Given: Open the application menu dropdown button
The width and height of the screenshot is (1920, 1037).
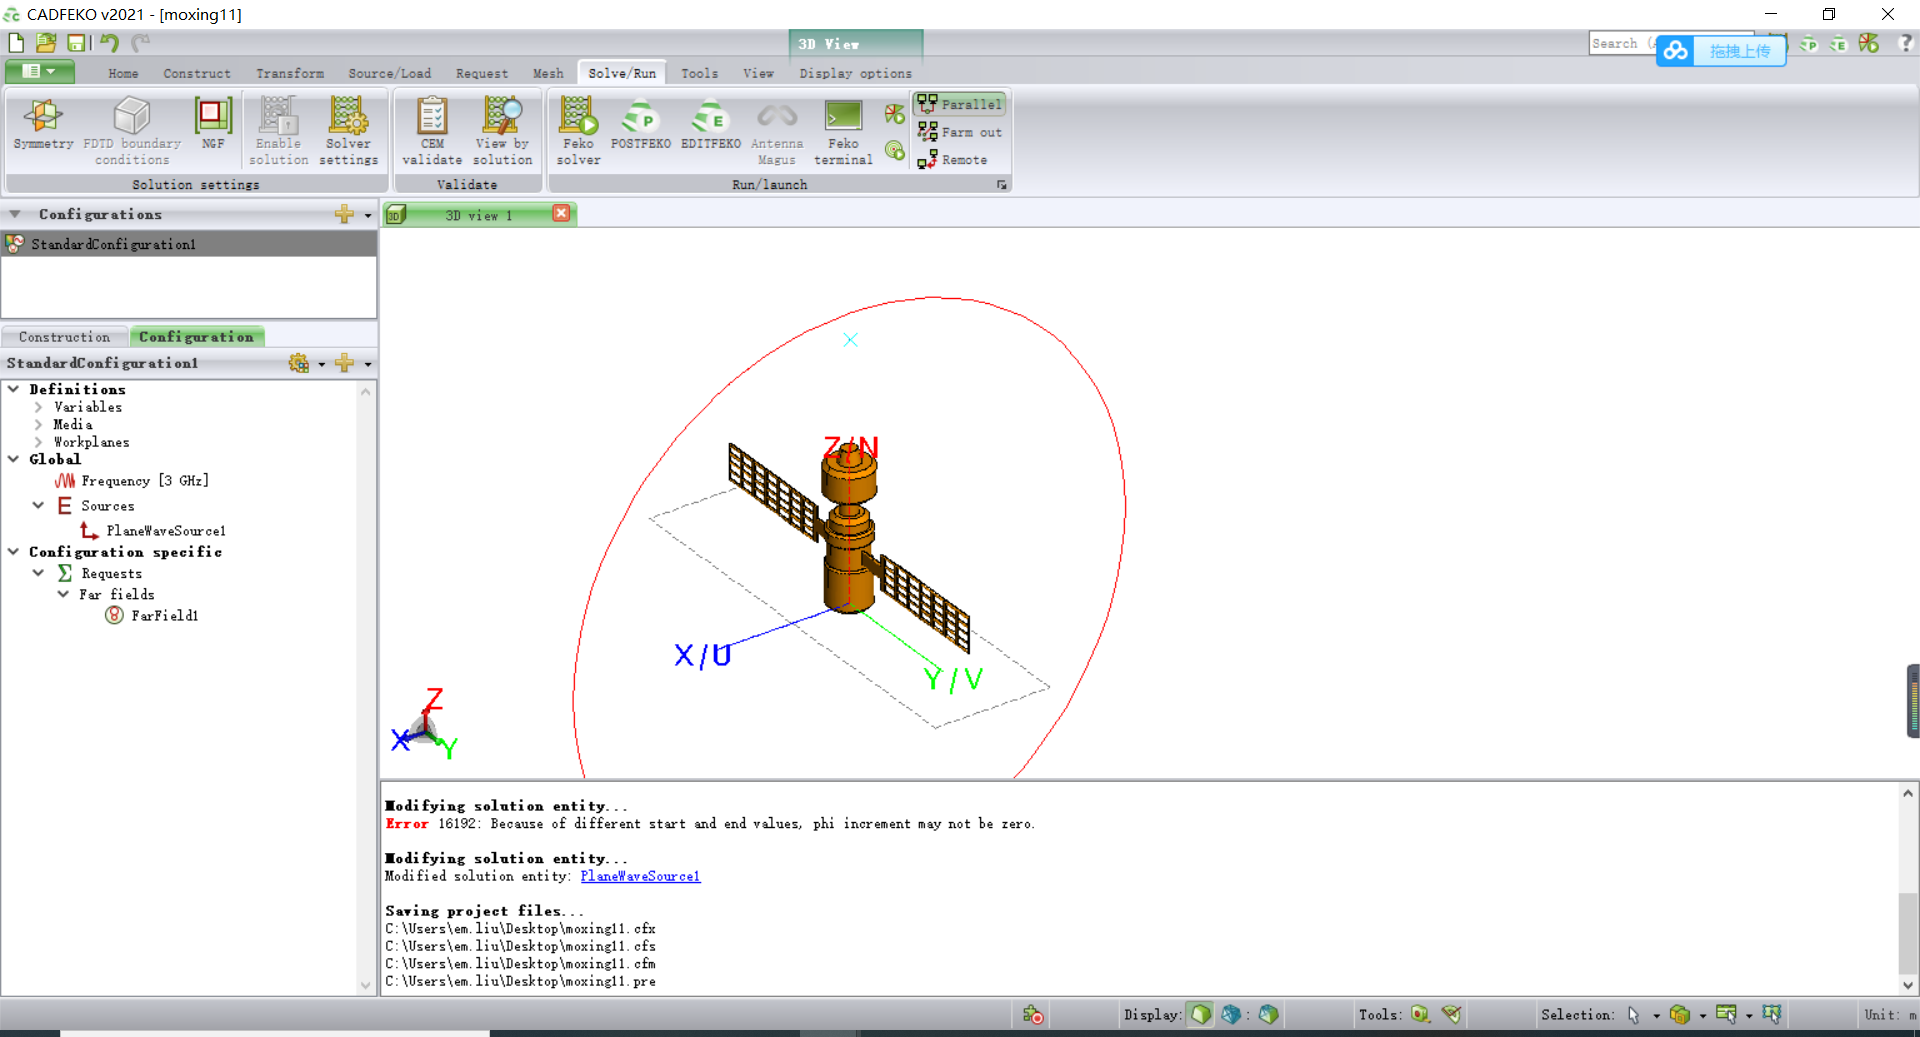Looking at the screenshot, I should pyautogui.click(x=40, y=72).
